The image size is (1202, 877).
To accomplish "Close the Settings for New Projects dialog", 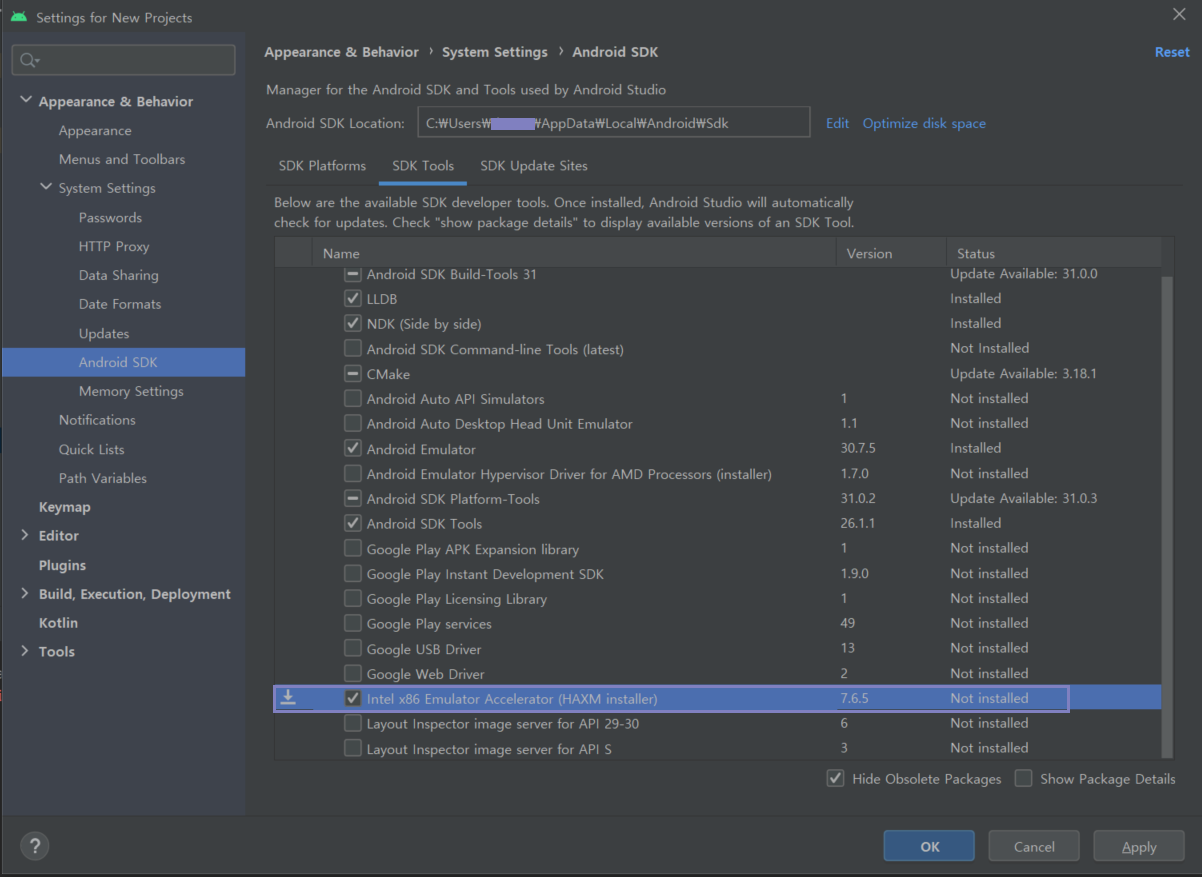I will (1179, 13).
